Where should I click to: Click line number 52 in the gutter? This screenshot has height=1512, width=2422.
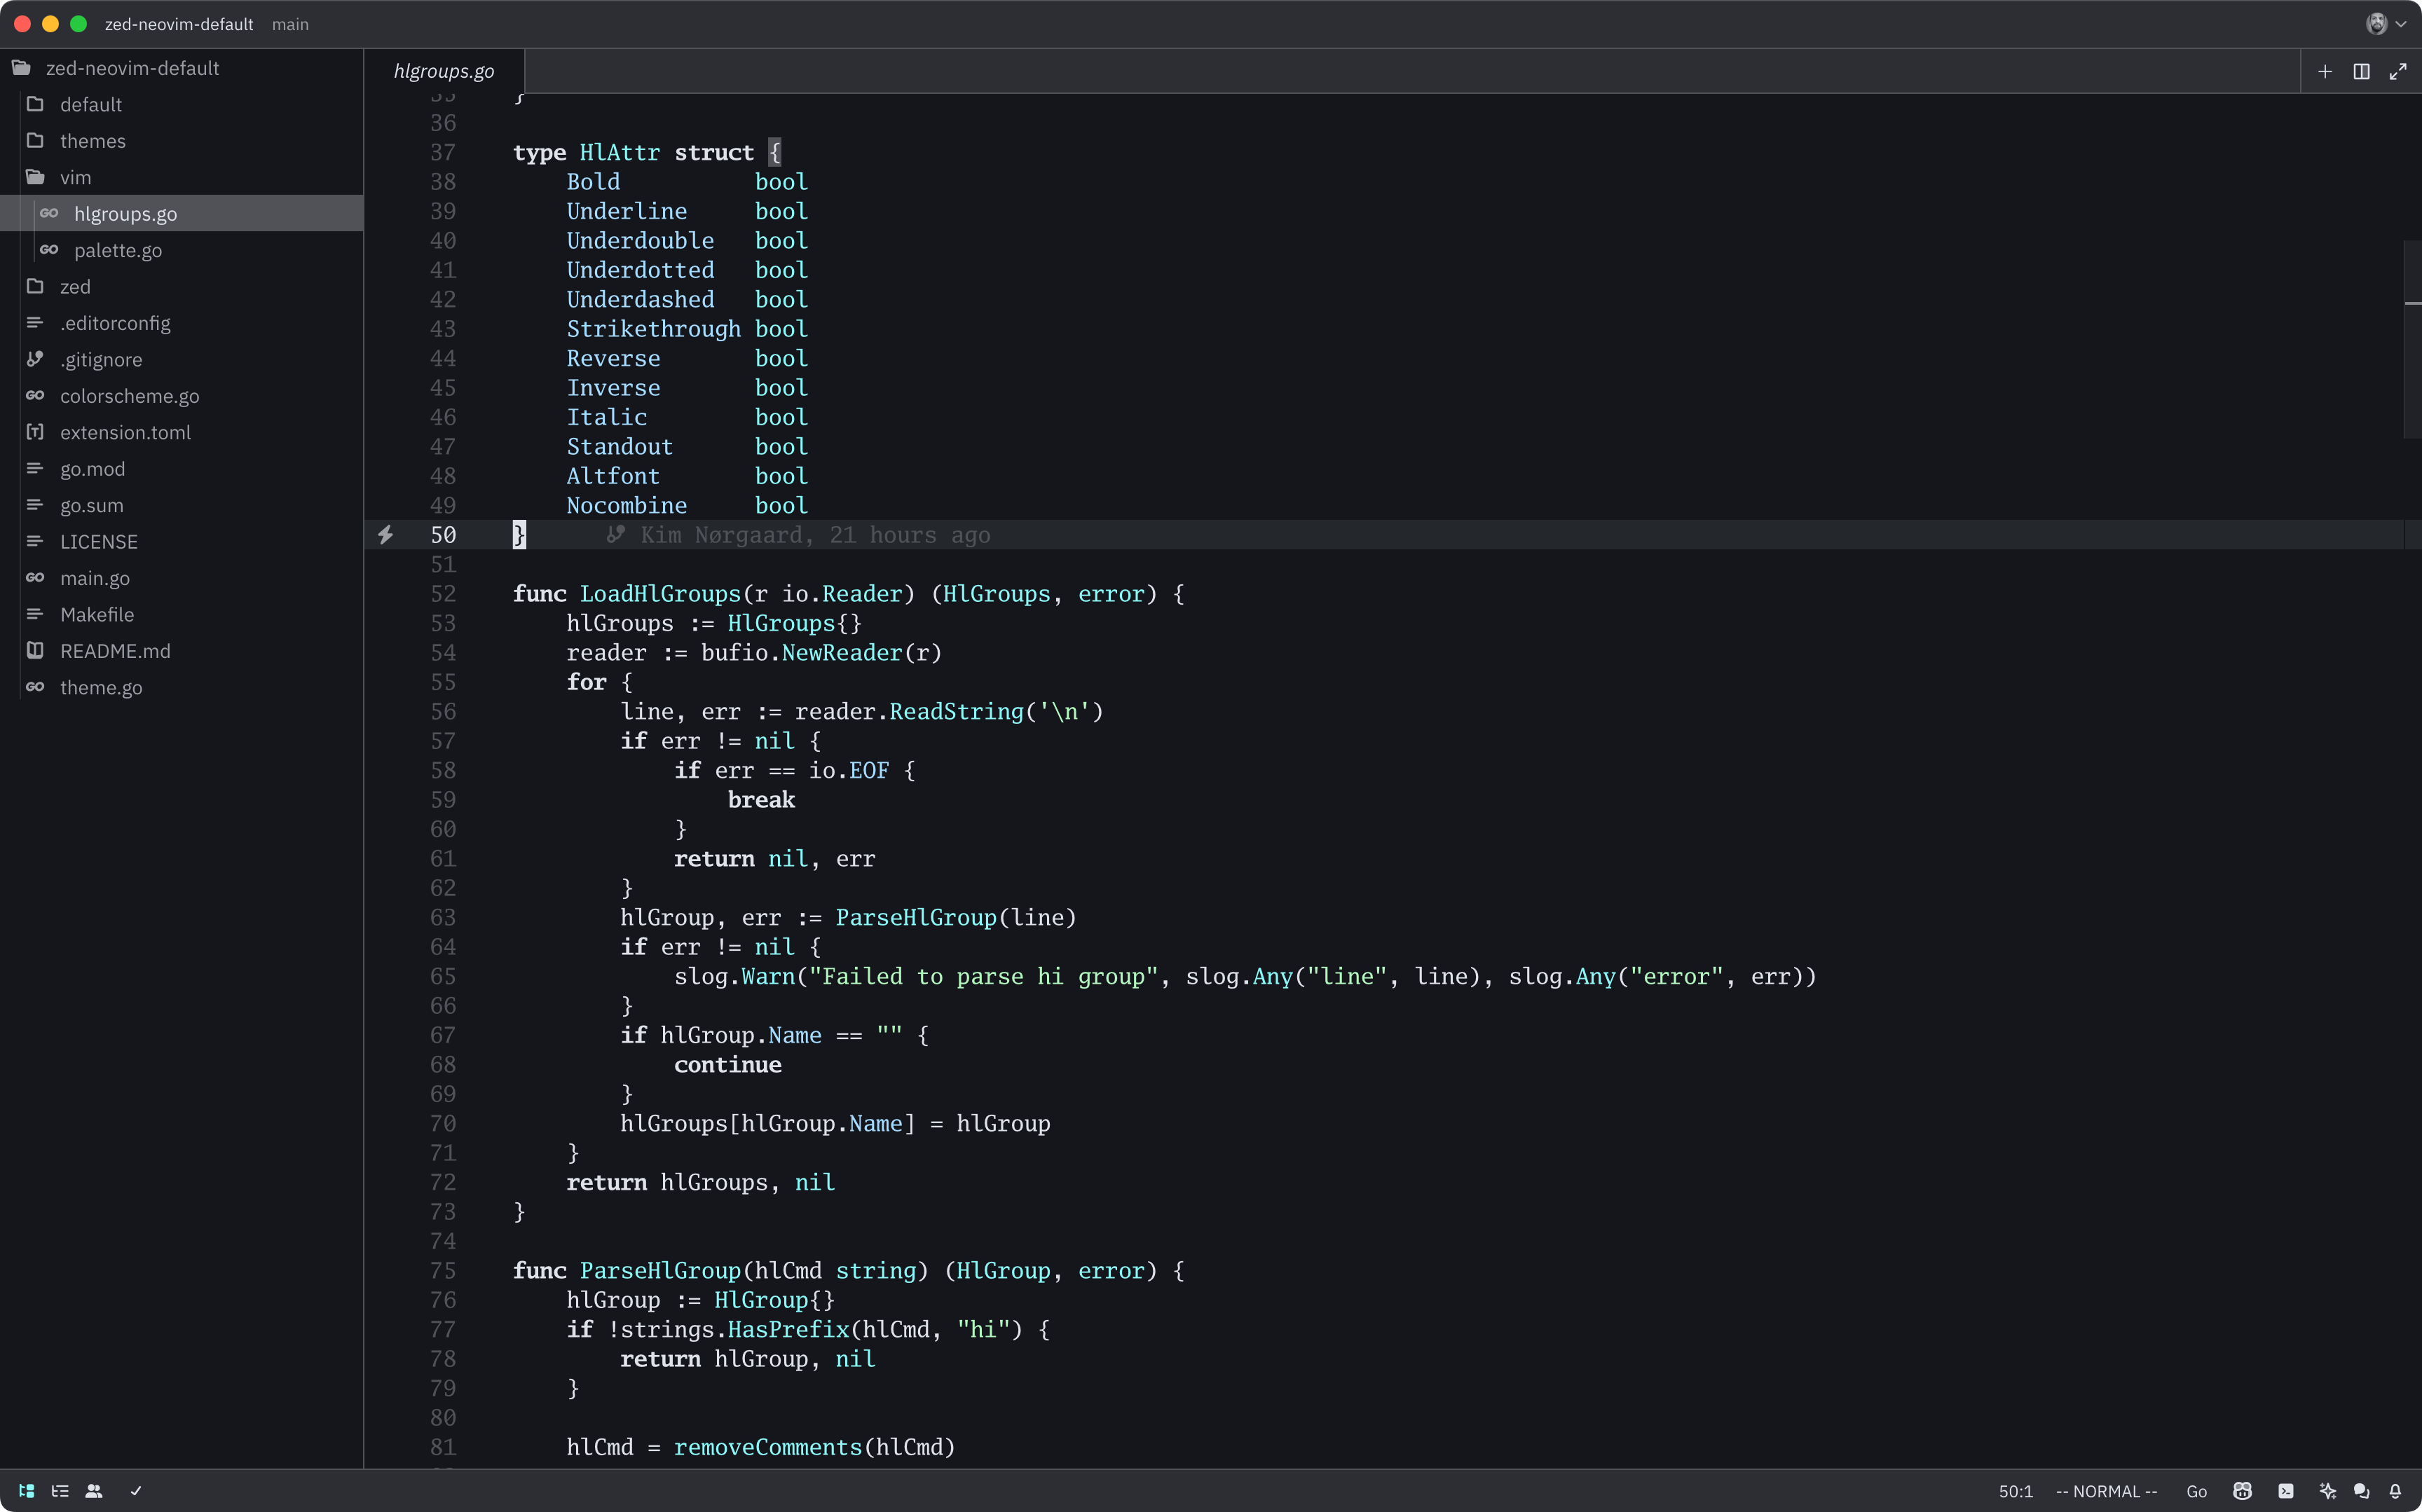(x=443, y=594)
